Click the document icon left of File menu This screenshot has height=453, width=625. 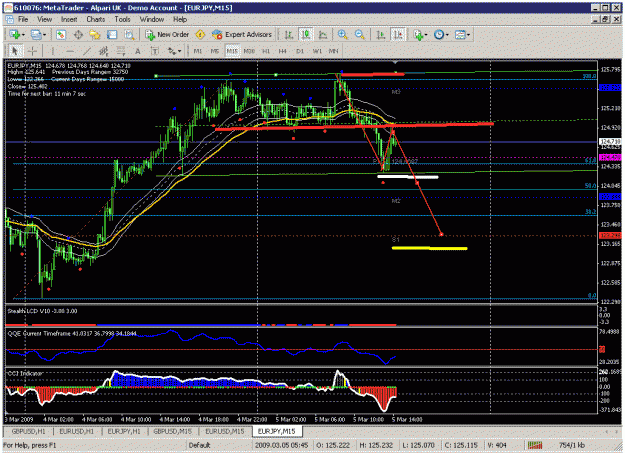9,19
